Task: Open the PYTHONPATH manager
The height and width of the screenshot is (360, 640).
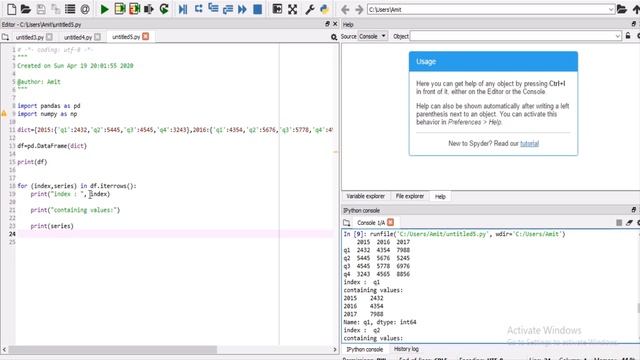Action: click(324, 9)
